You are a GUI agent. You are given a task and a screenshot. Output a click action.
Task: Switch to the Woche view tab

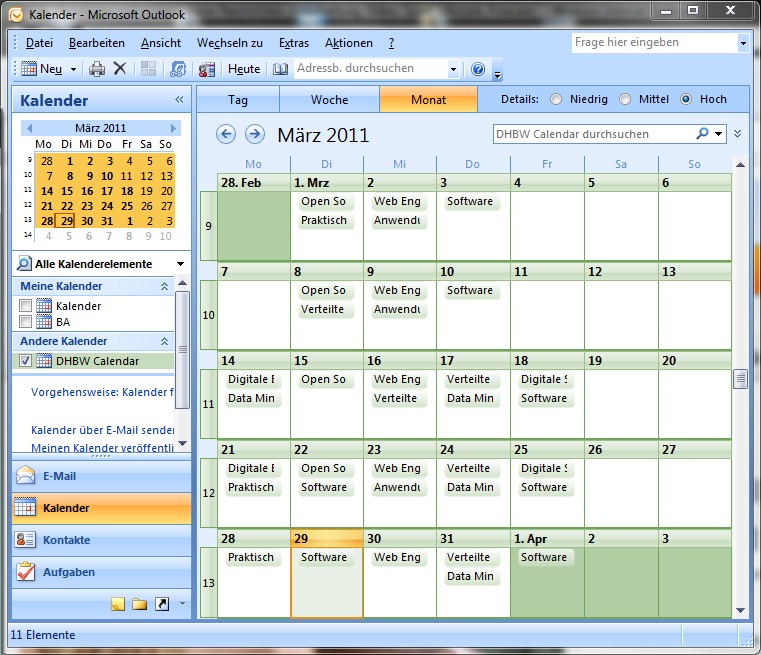coord(330,99)
